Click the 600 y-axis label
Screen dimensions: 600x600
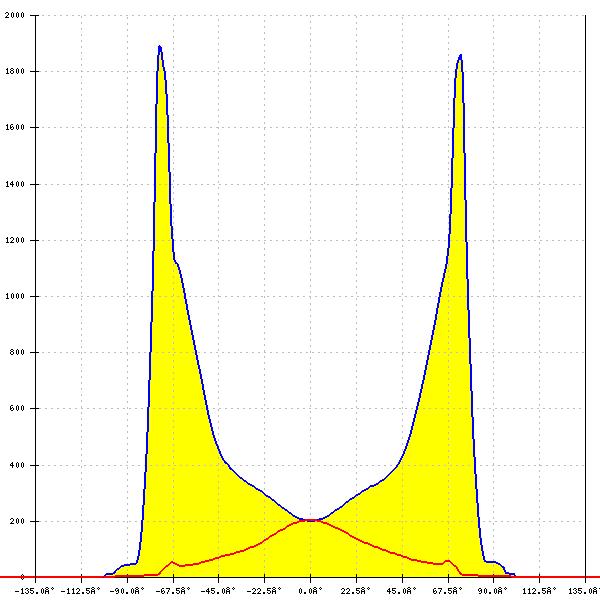click(x=17, y=408)
